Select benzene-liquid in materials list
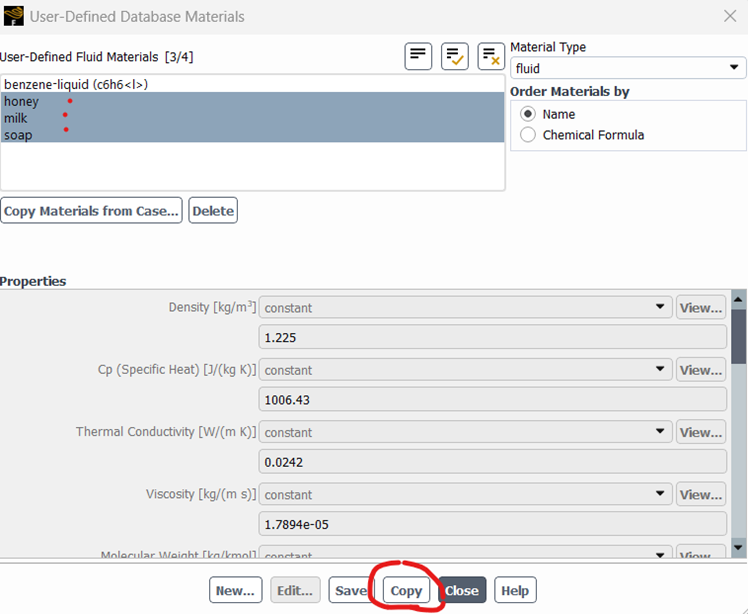This screenshot has height=614, width=748. point(76,84)
